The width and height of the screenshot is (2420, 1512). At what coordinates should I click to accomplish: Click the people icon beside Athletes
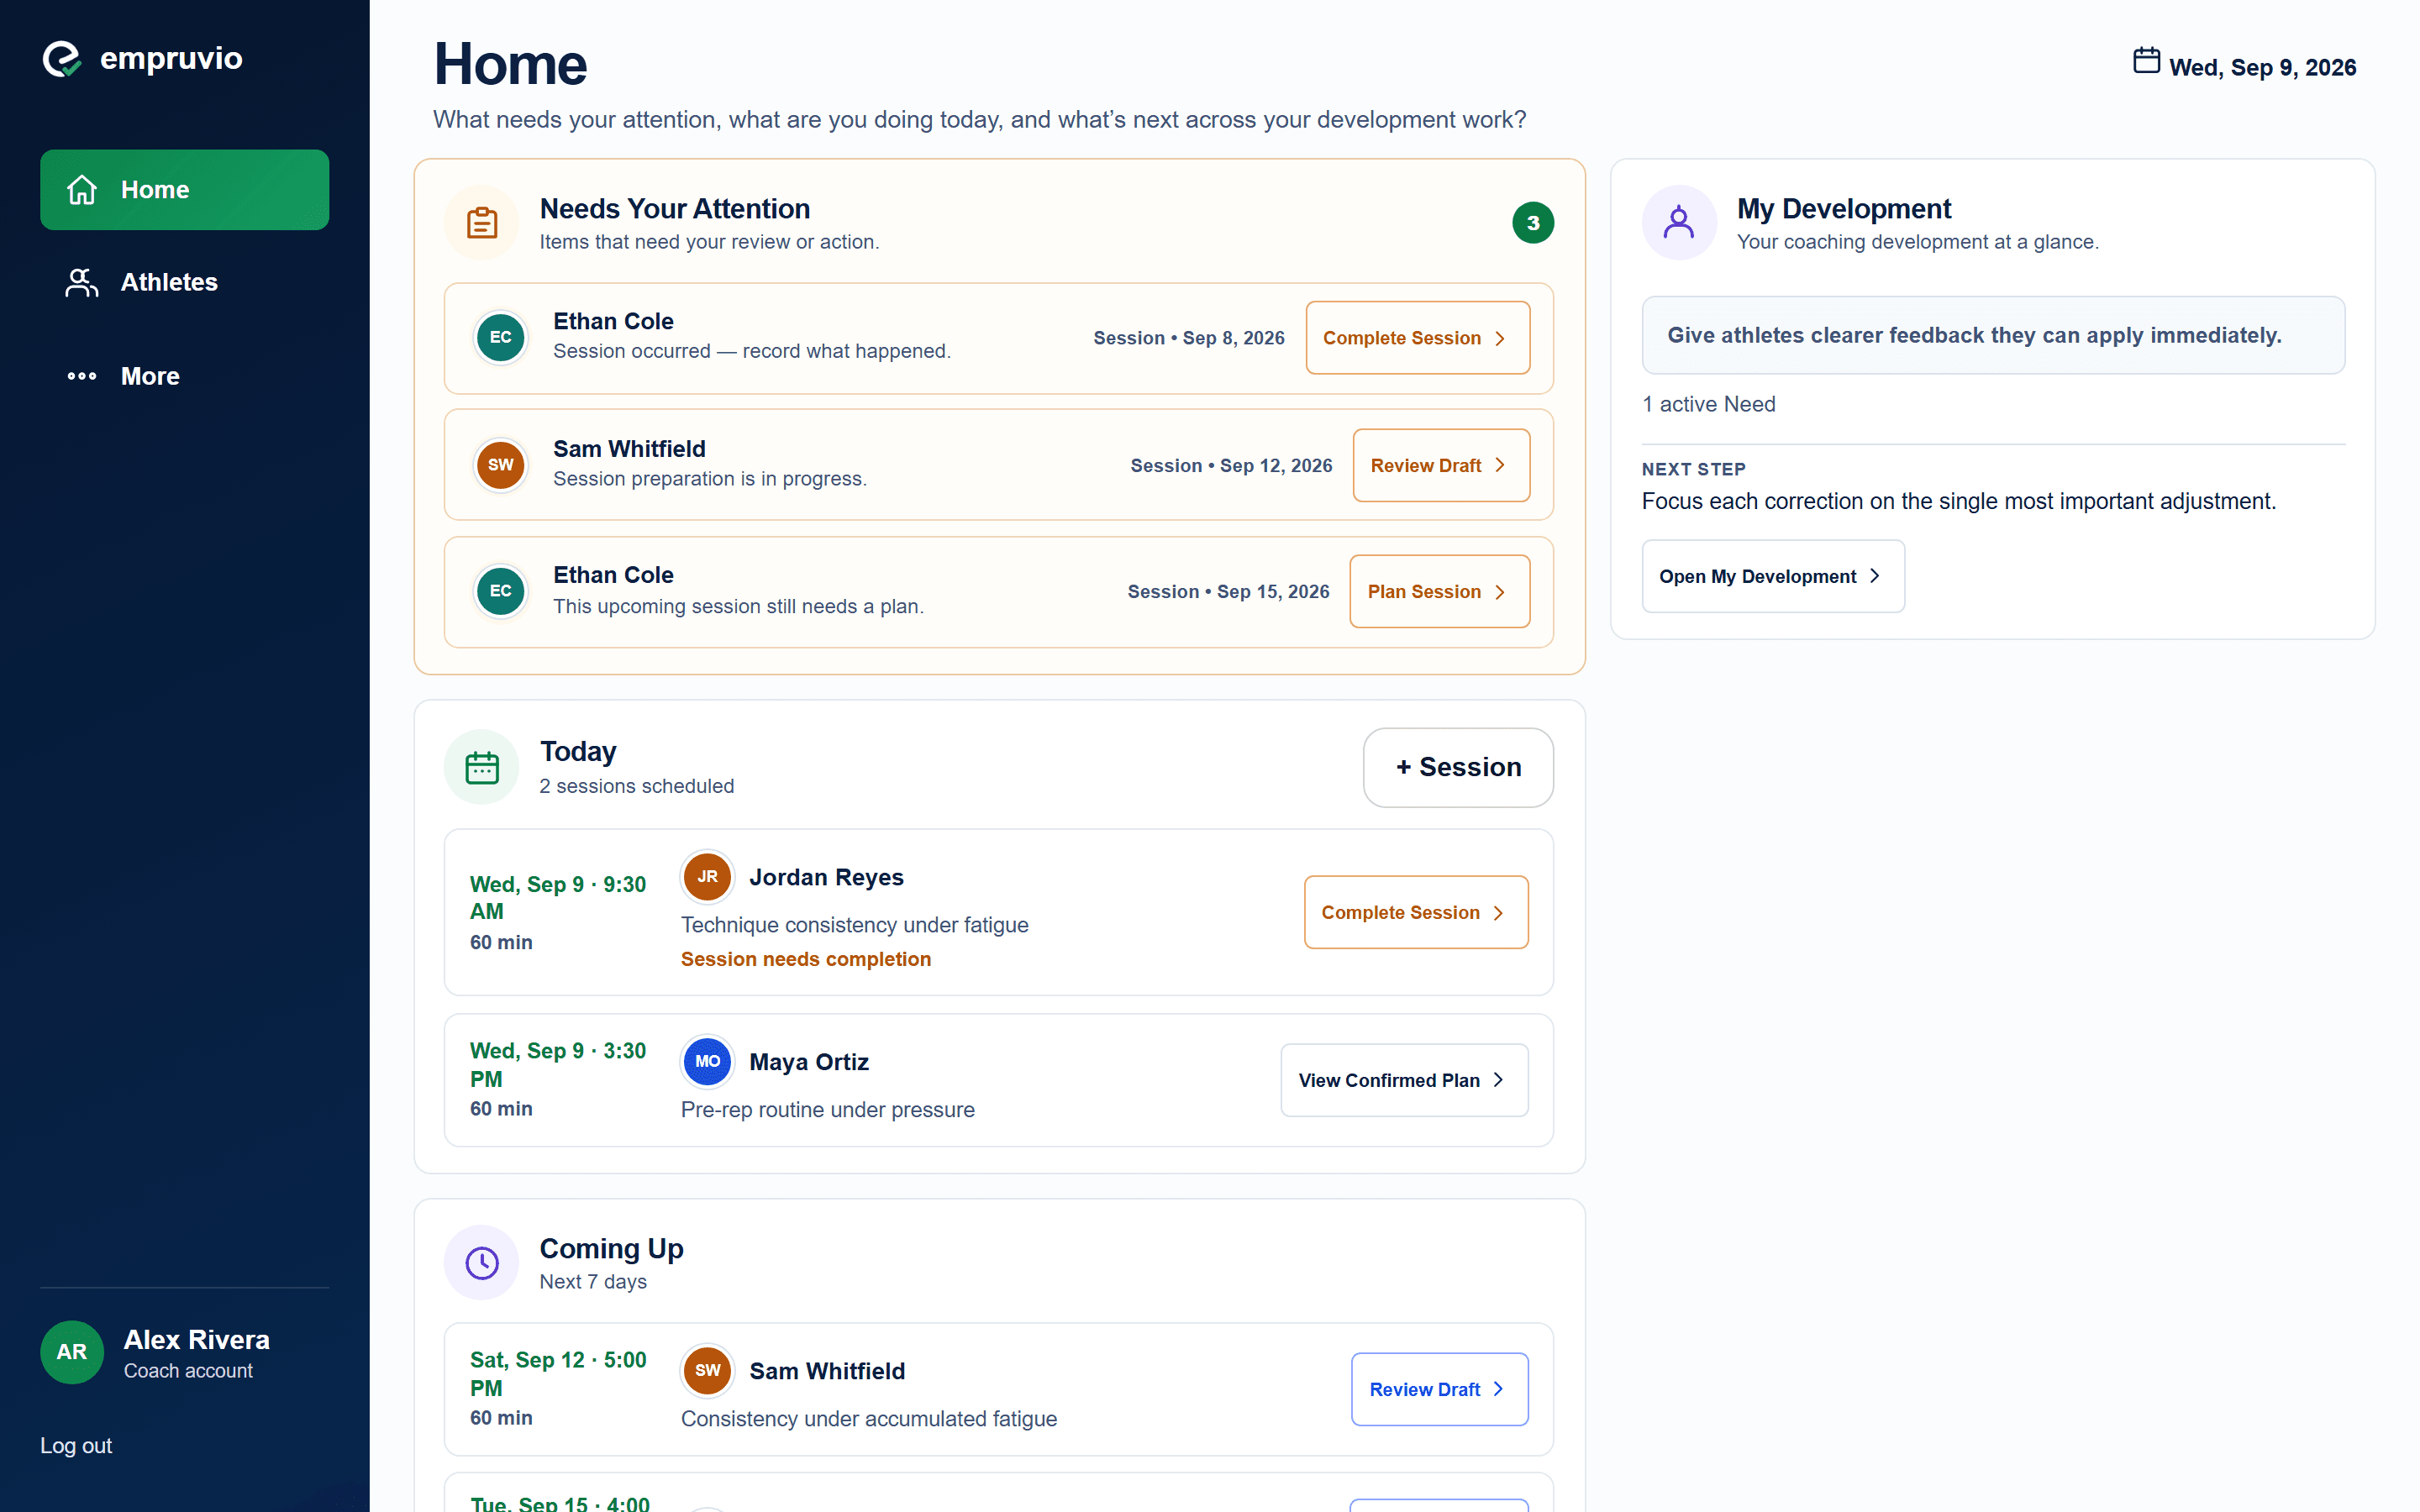(x=82, y=282)
